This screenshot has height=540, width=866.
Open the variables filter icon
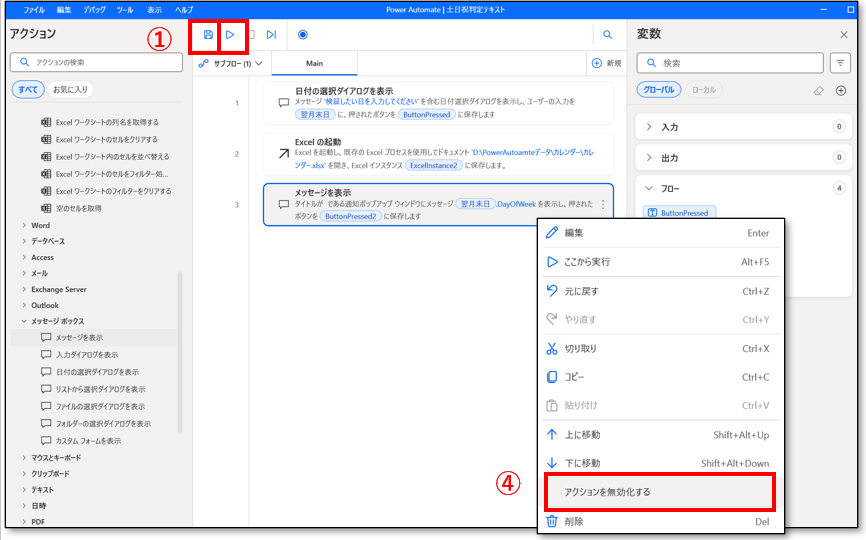coord(841,63)
